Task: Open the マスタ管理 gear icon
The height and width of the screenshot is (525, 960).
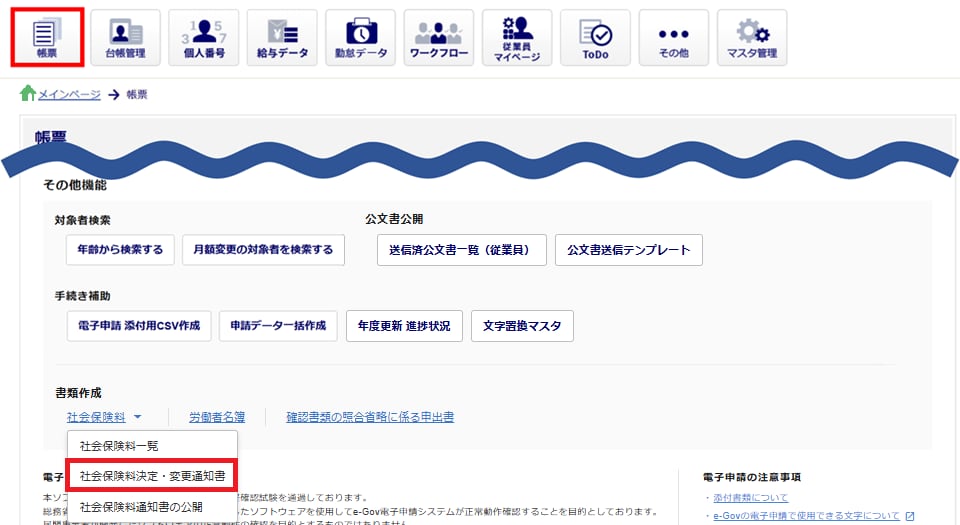Action: click(751, 38)
